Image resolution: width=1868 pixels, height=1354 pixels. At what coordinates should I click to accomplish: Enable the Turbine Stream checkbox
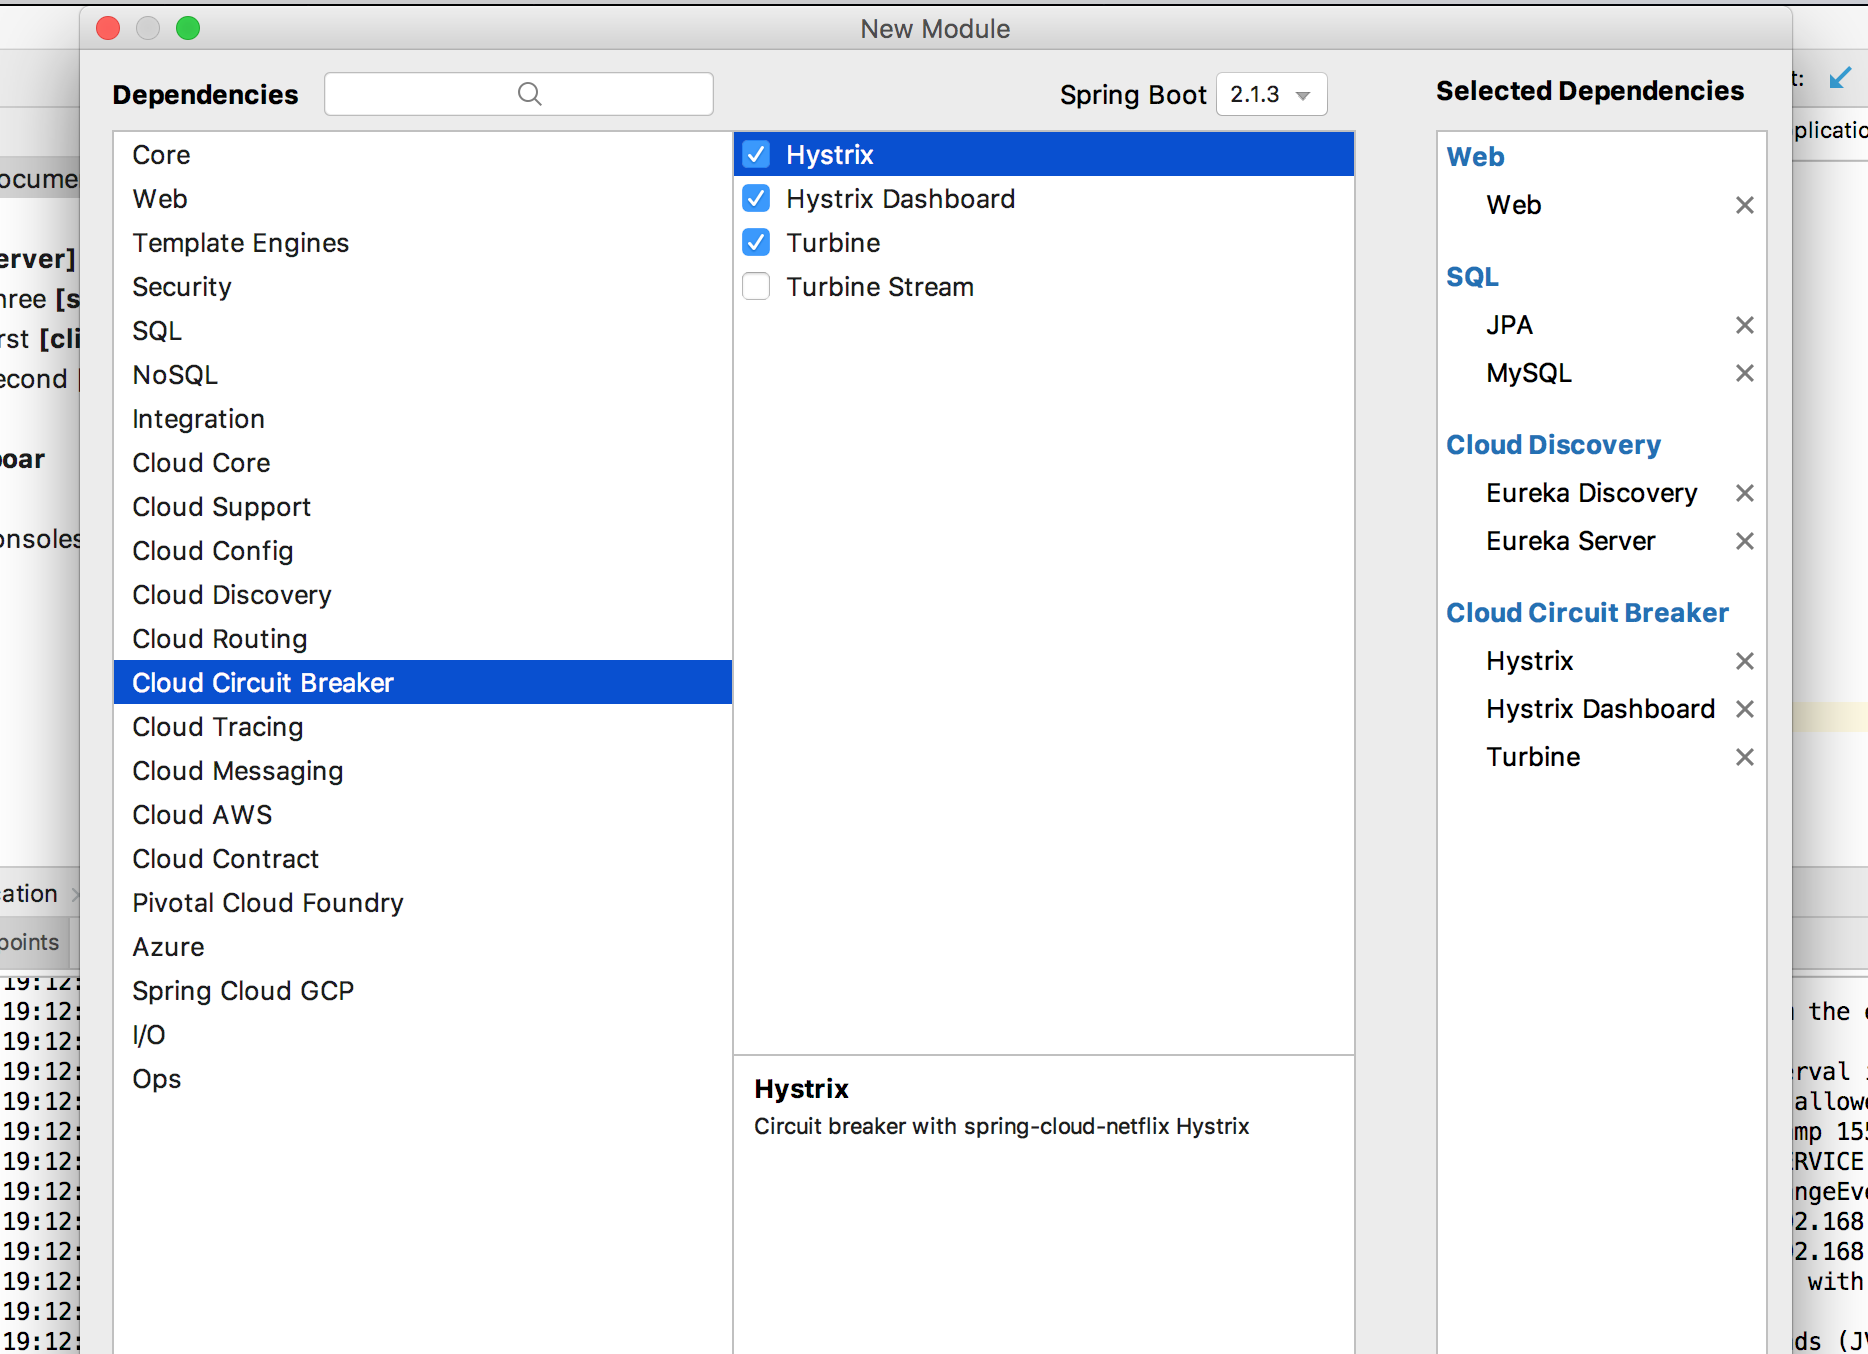[x=757, y=287]
